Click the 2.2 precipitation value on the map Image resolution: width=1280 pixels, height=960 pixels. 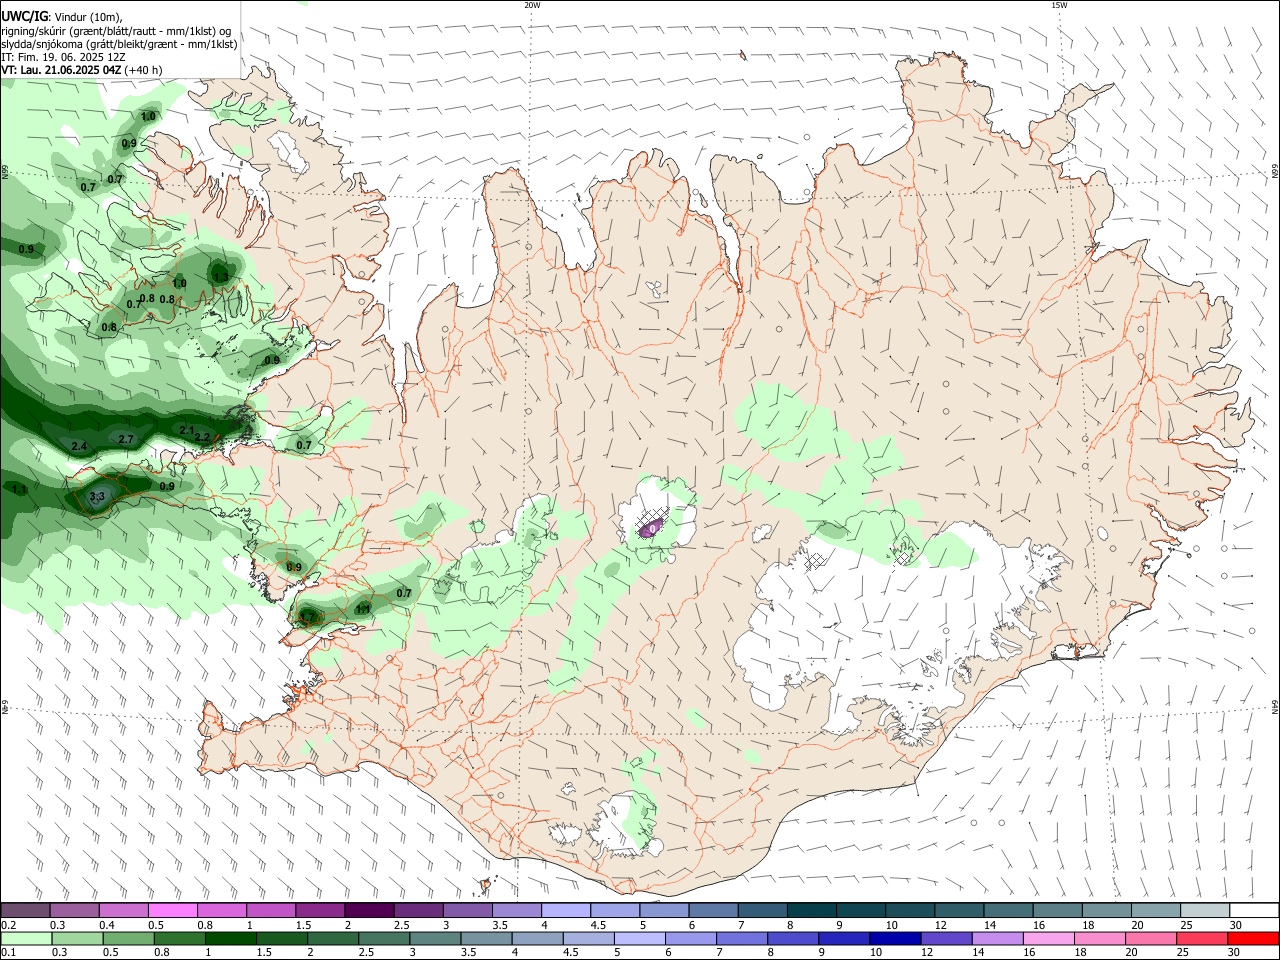coord(203,437)
